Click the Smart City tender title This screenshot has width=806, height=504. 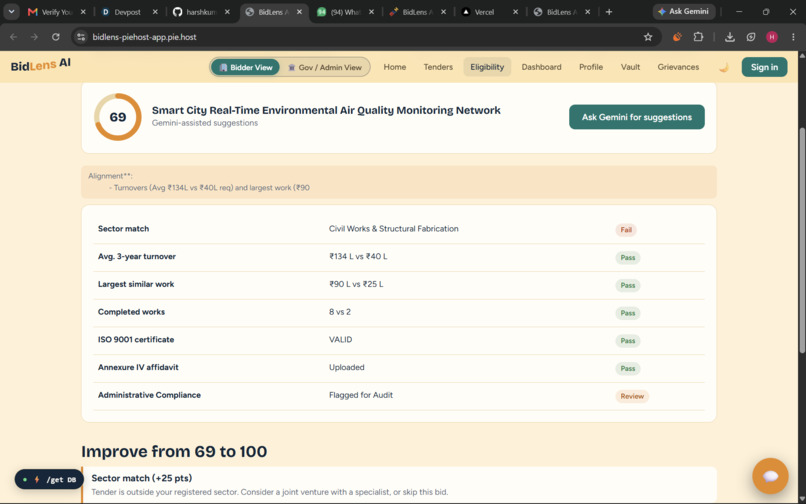[326, 110]
